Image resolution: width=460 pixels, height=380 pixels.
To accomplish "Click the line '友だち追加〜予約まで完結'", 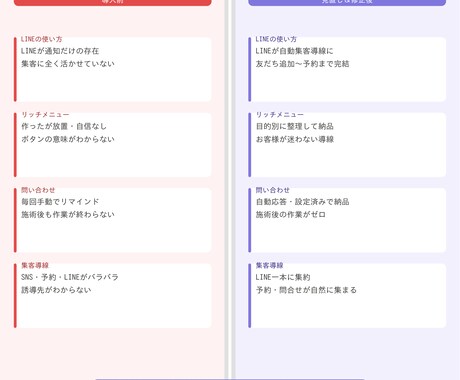I will (x=302, y=64).
